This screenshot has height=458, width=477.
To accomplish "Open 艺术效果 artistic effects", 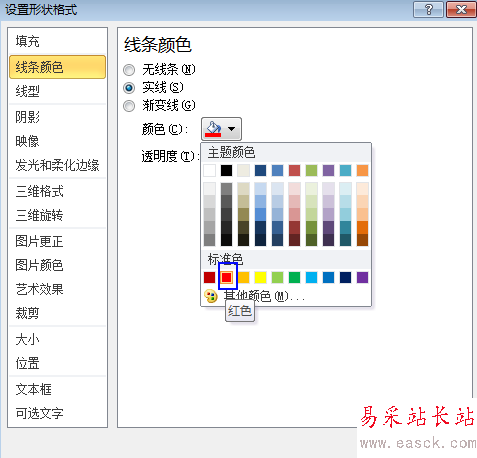I will point(57,289).
